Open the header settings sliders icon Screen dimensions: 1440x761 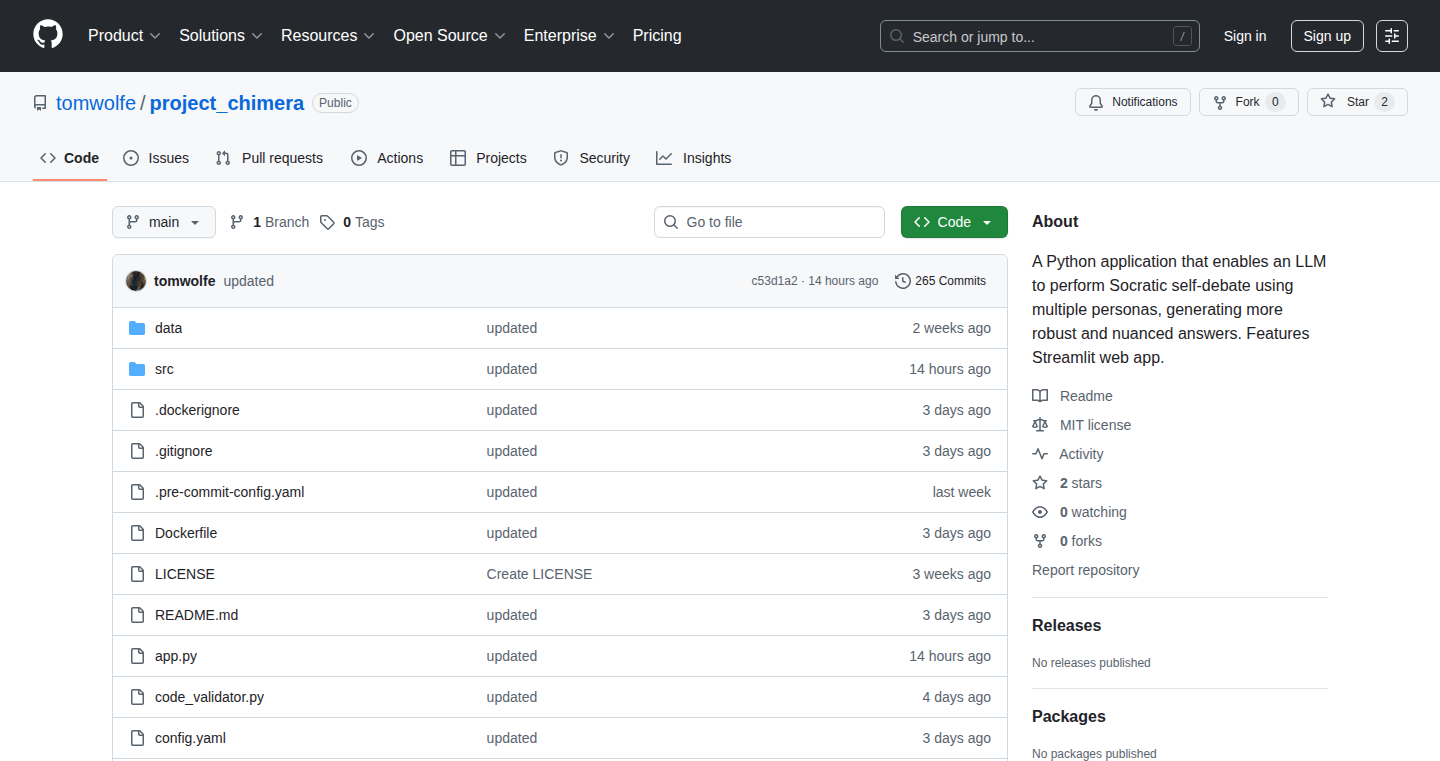click(1392, 36)
